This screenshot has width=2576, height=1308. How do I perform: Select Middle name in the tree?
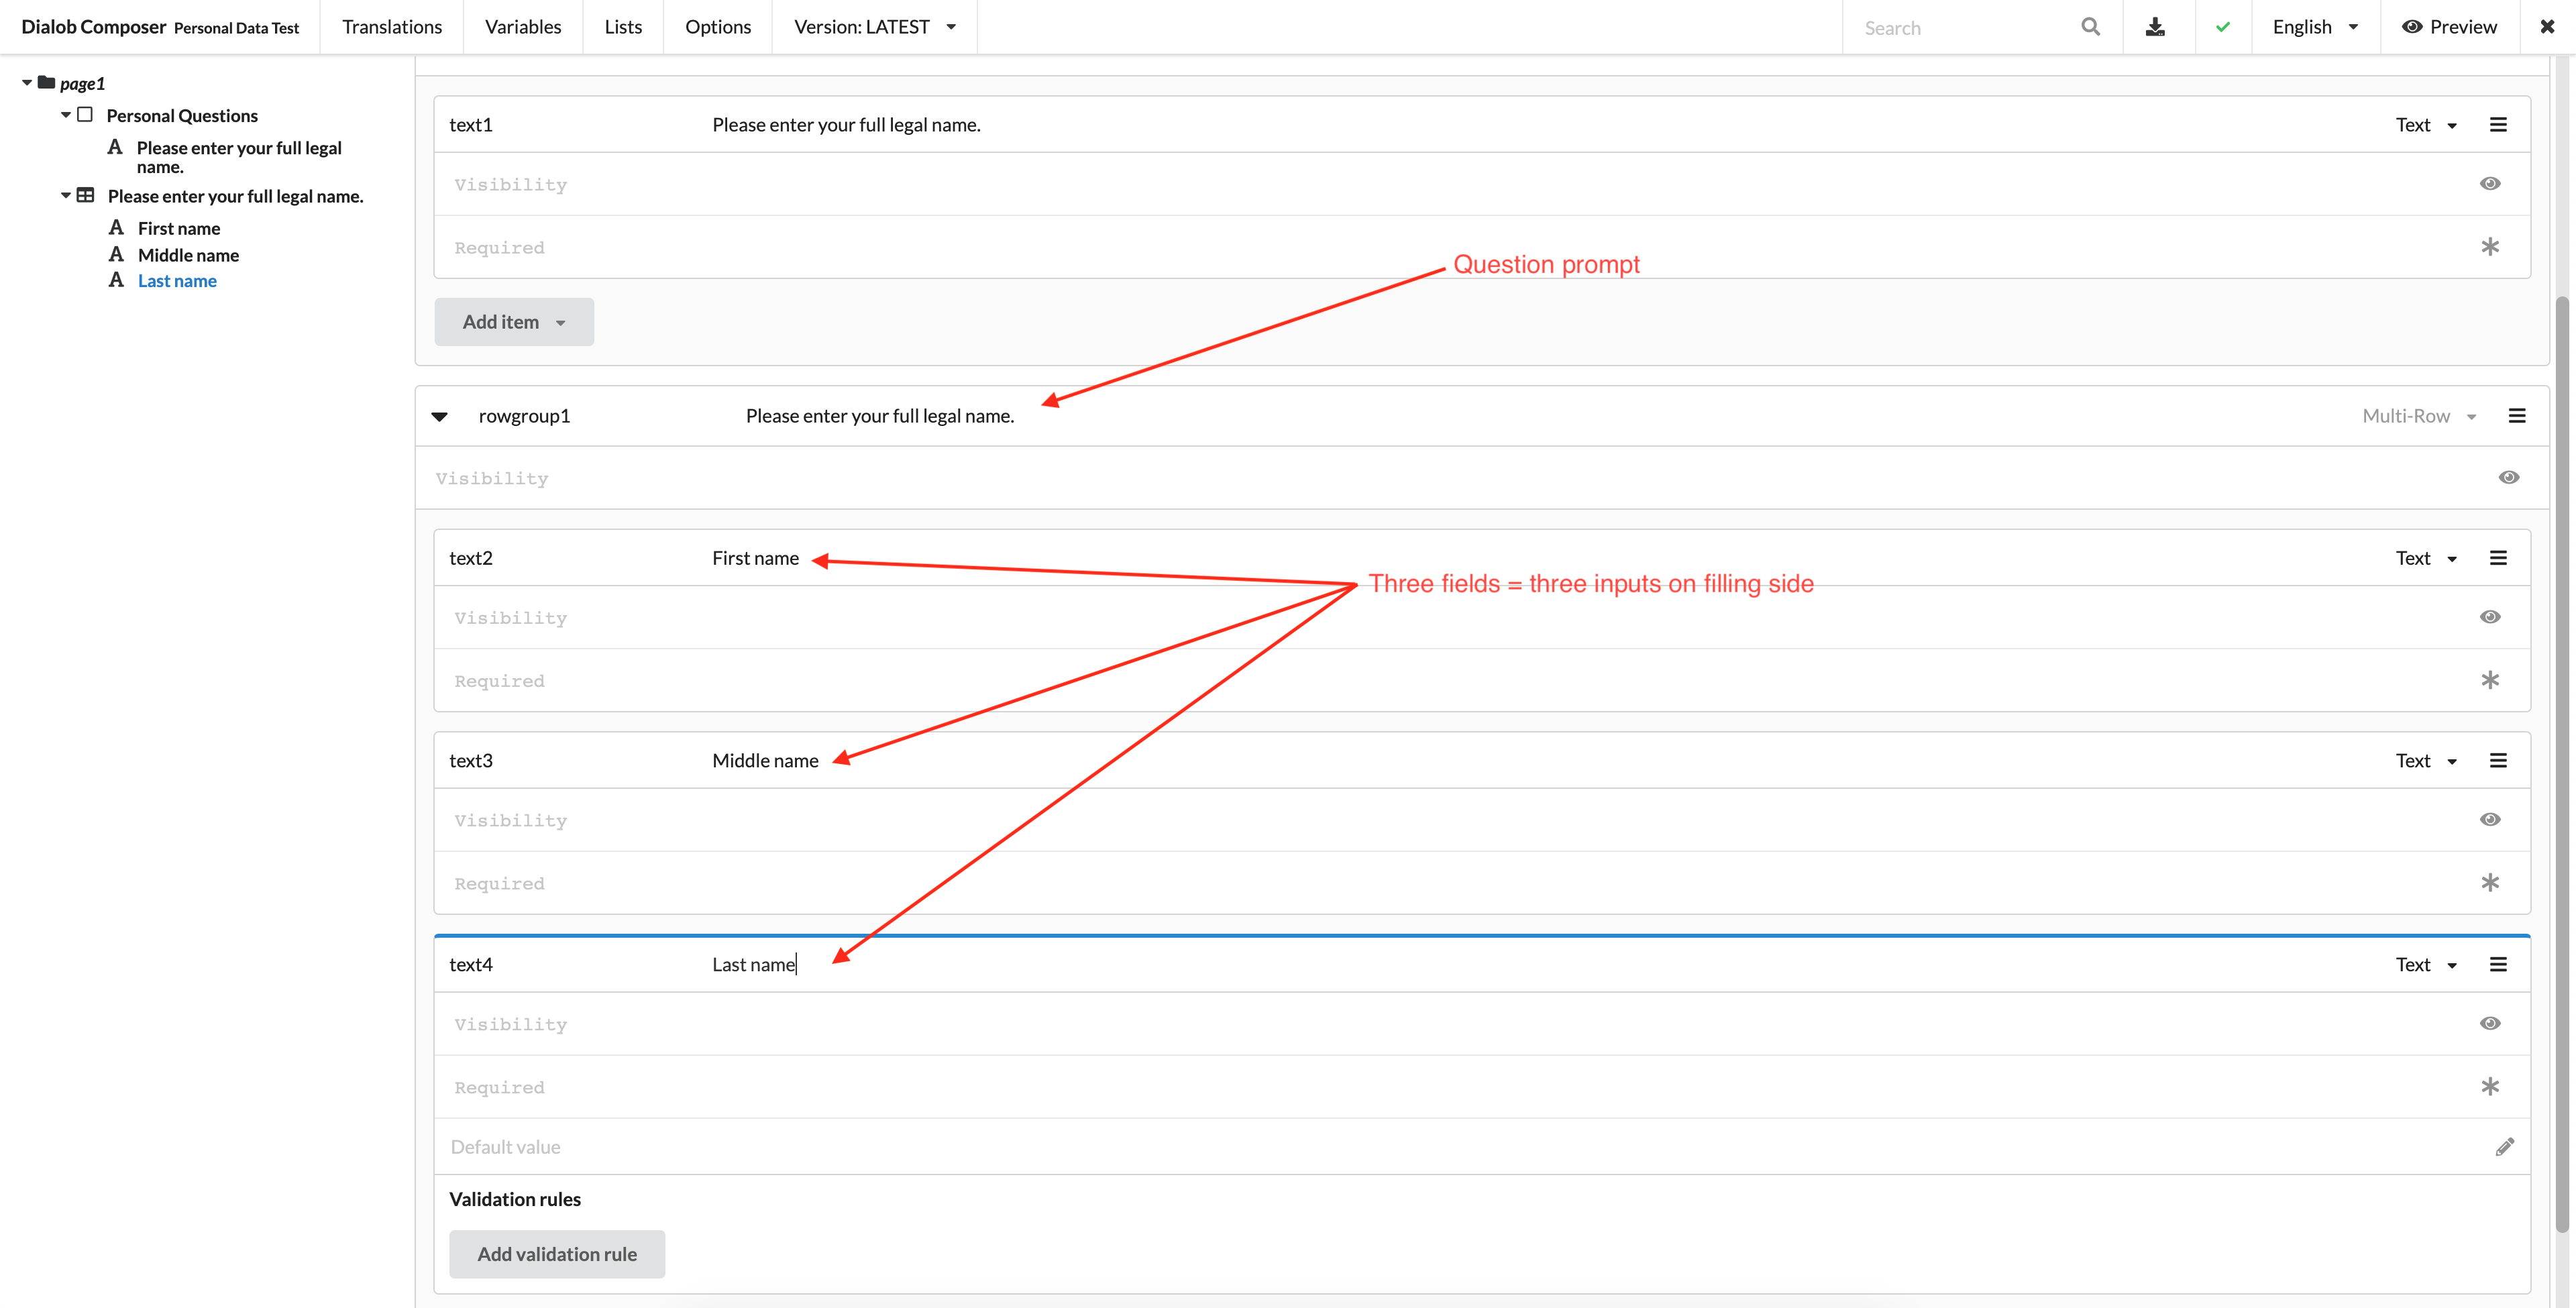pyautogui.click(x=188, y=255)
